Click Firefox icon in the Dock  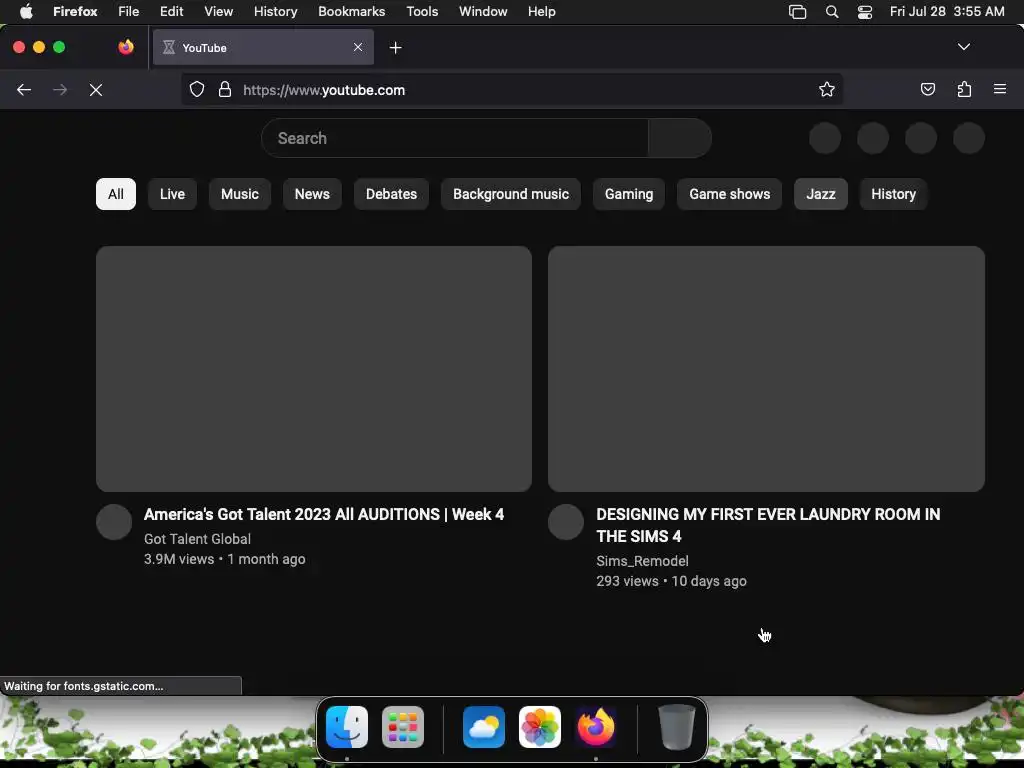pyautogui.click(x=596, y=727)
